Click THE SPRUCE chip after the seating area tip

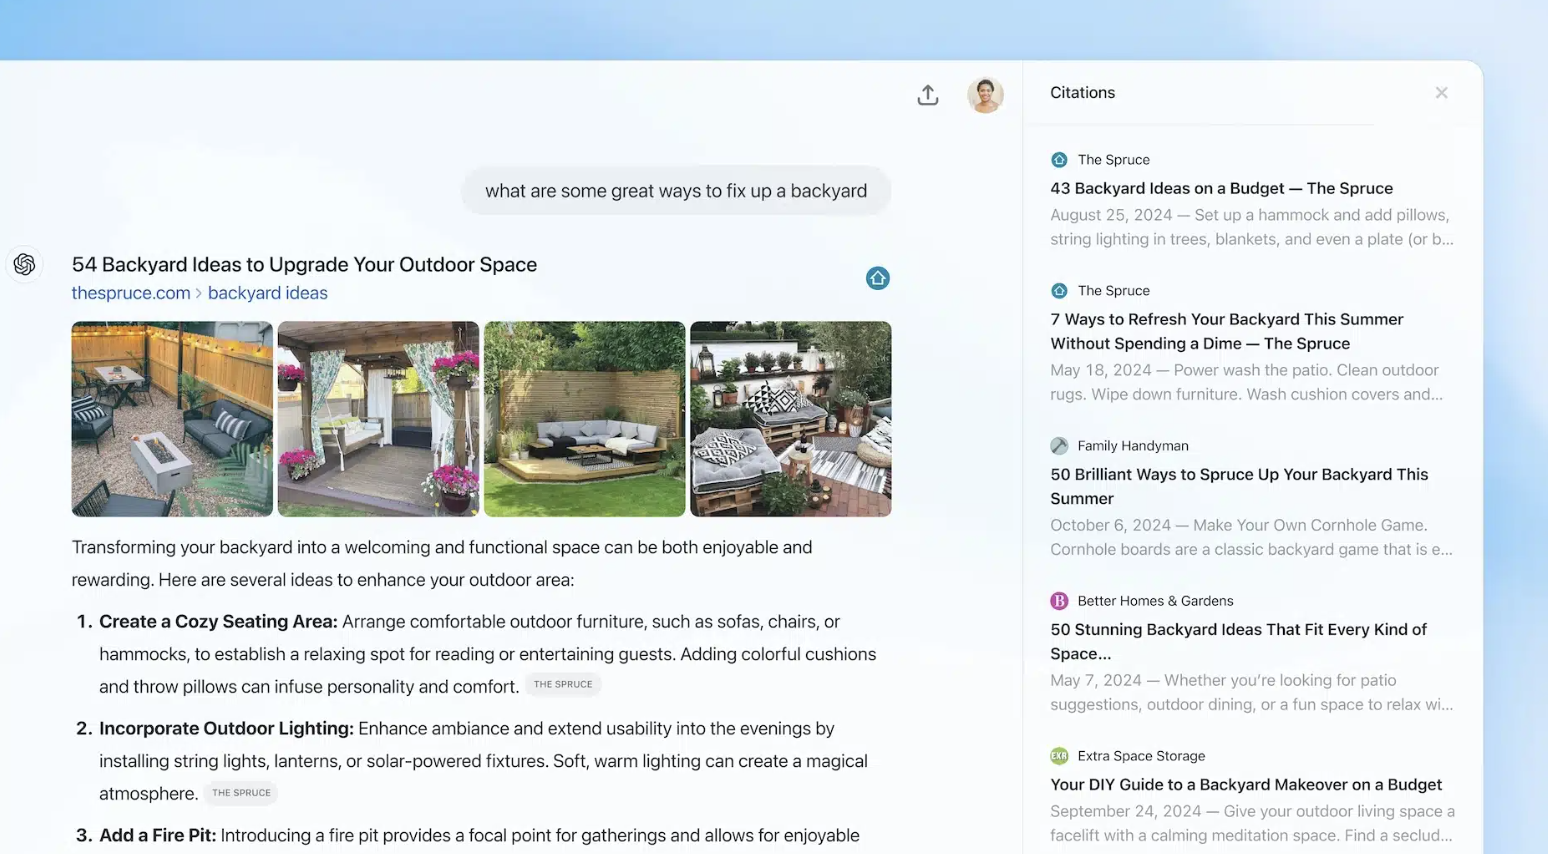(x=563, y=684)
